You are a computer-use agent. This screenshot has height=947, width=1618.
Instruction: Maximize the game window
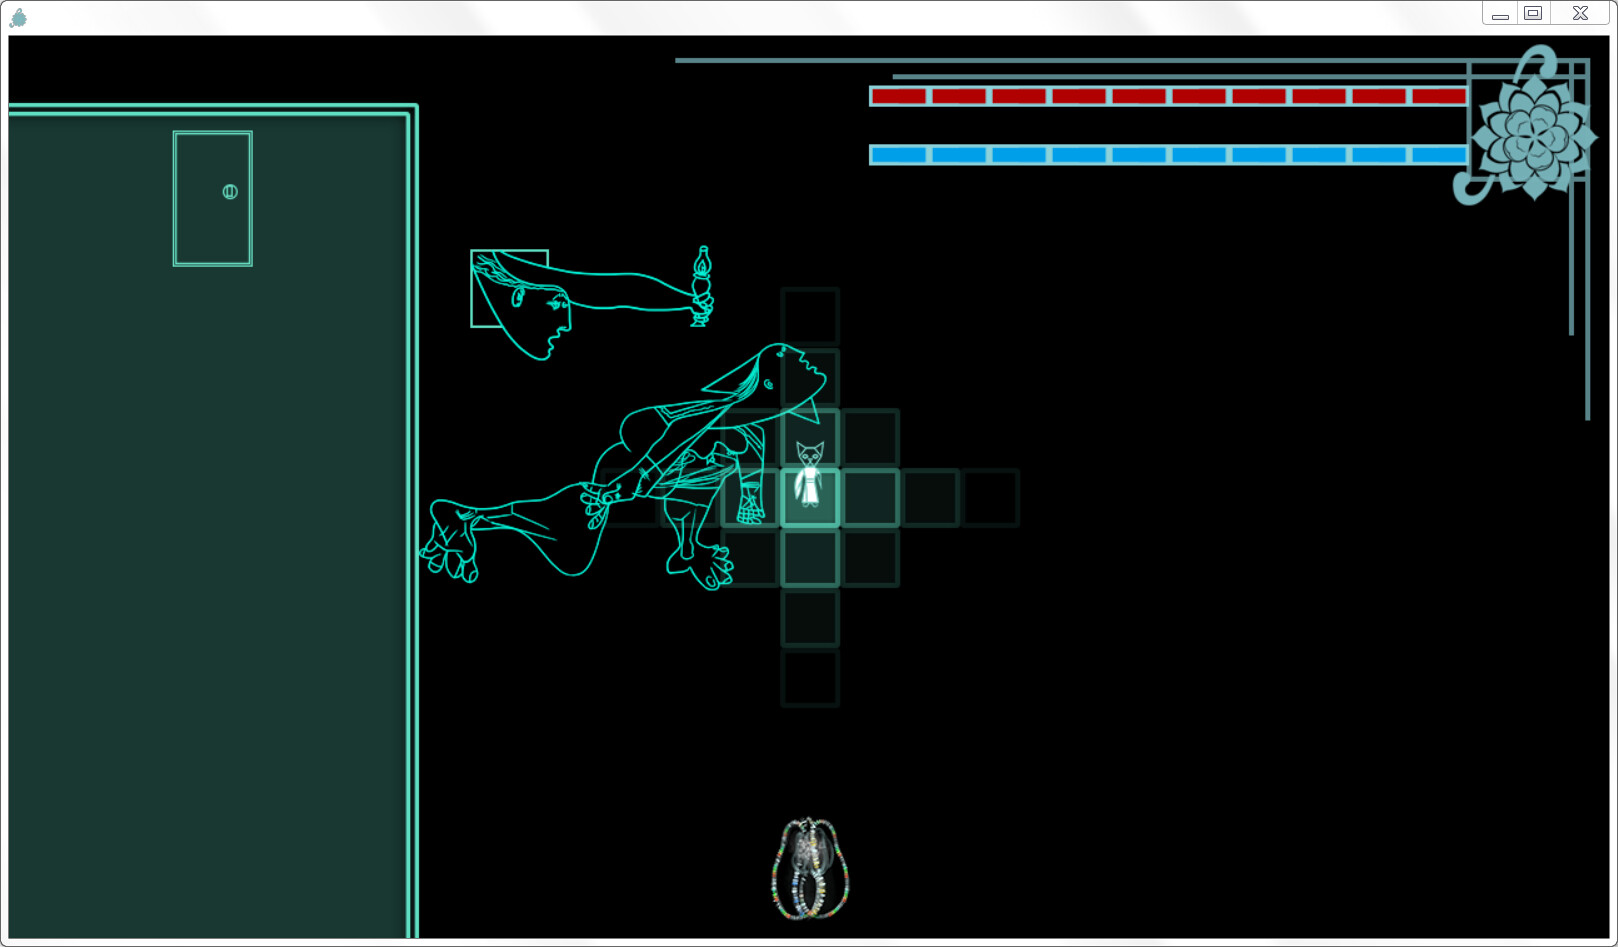[x=1532, y=13]
